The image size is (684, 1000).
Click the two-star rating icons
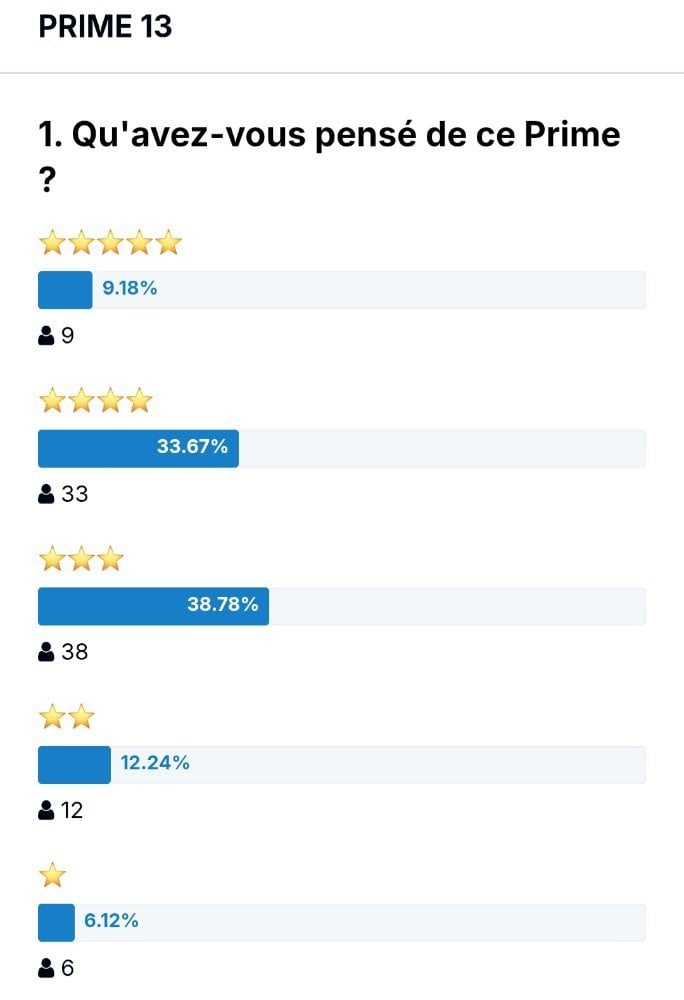point(67,717)
